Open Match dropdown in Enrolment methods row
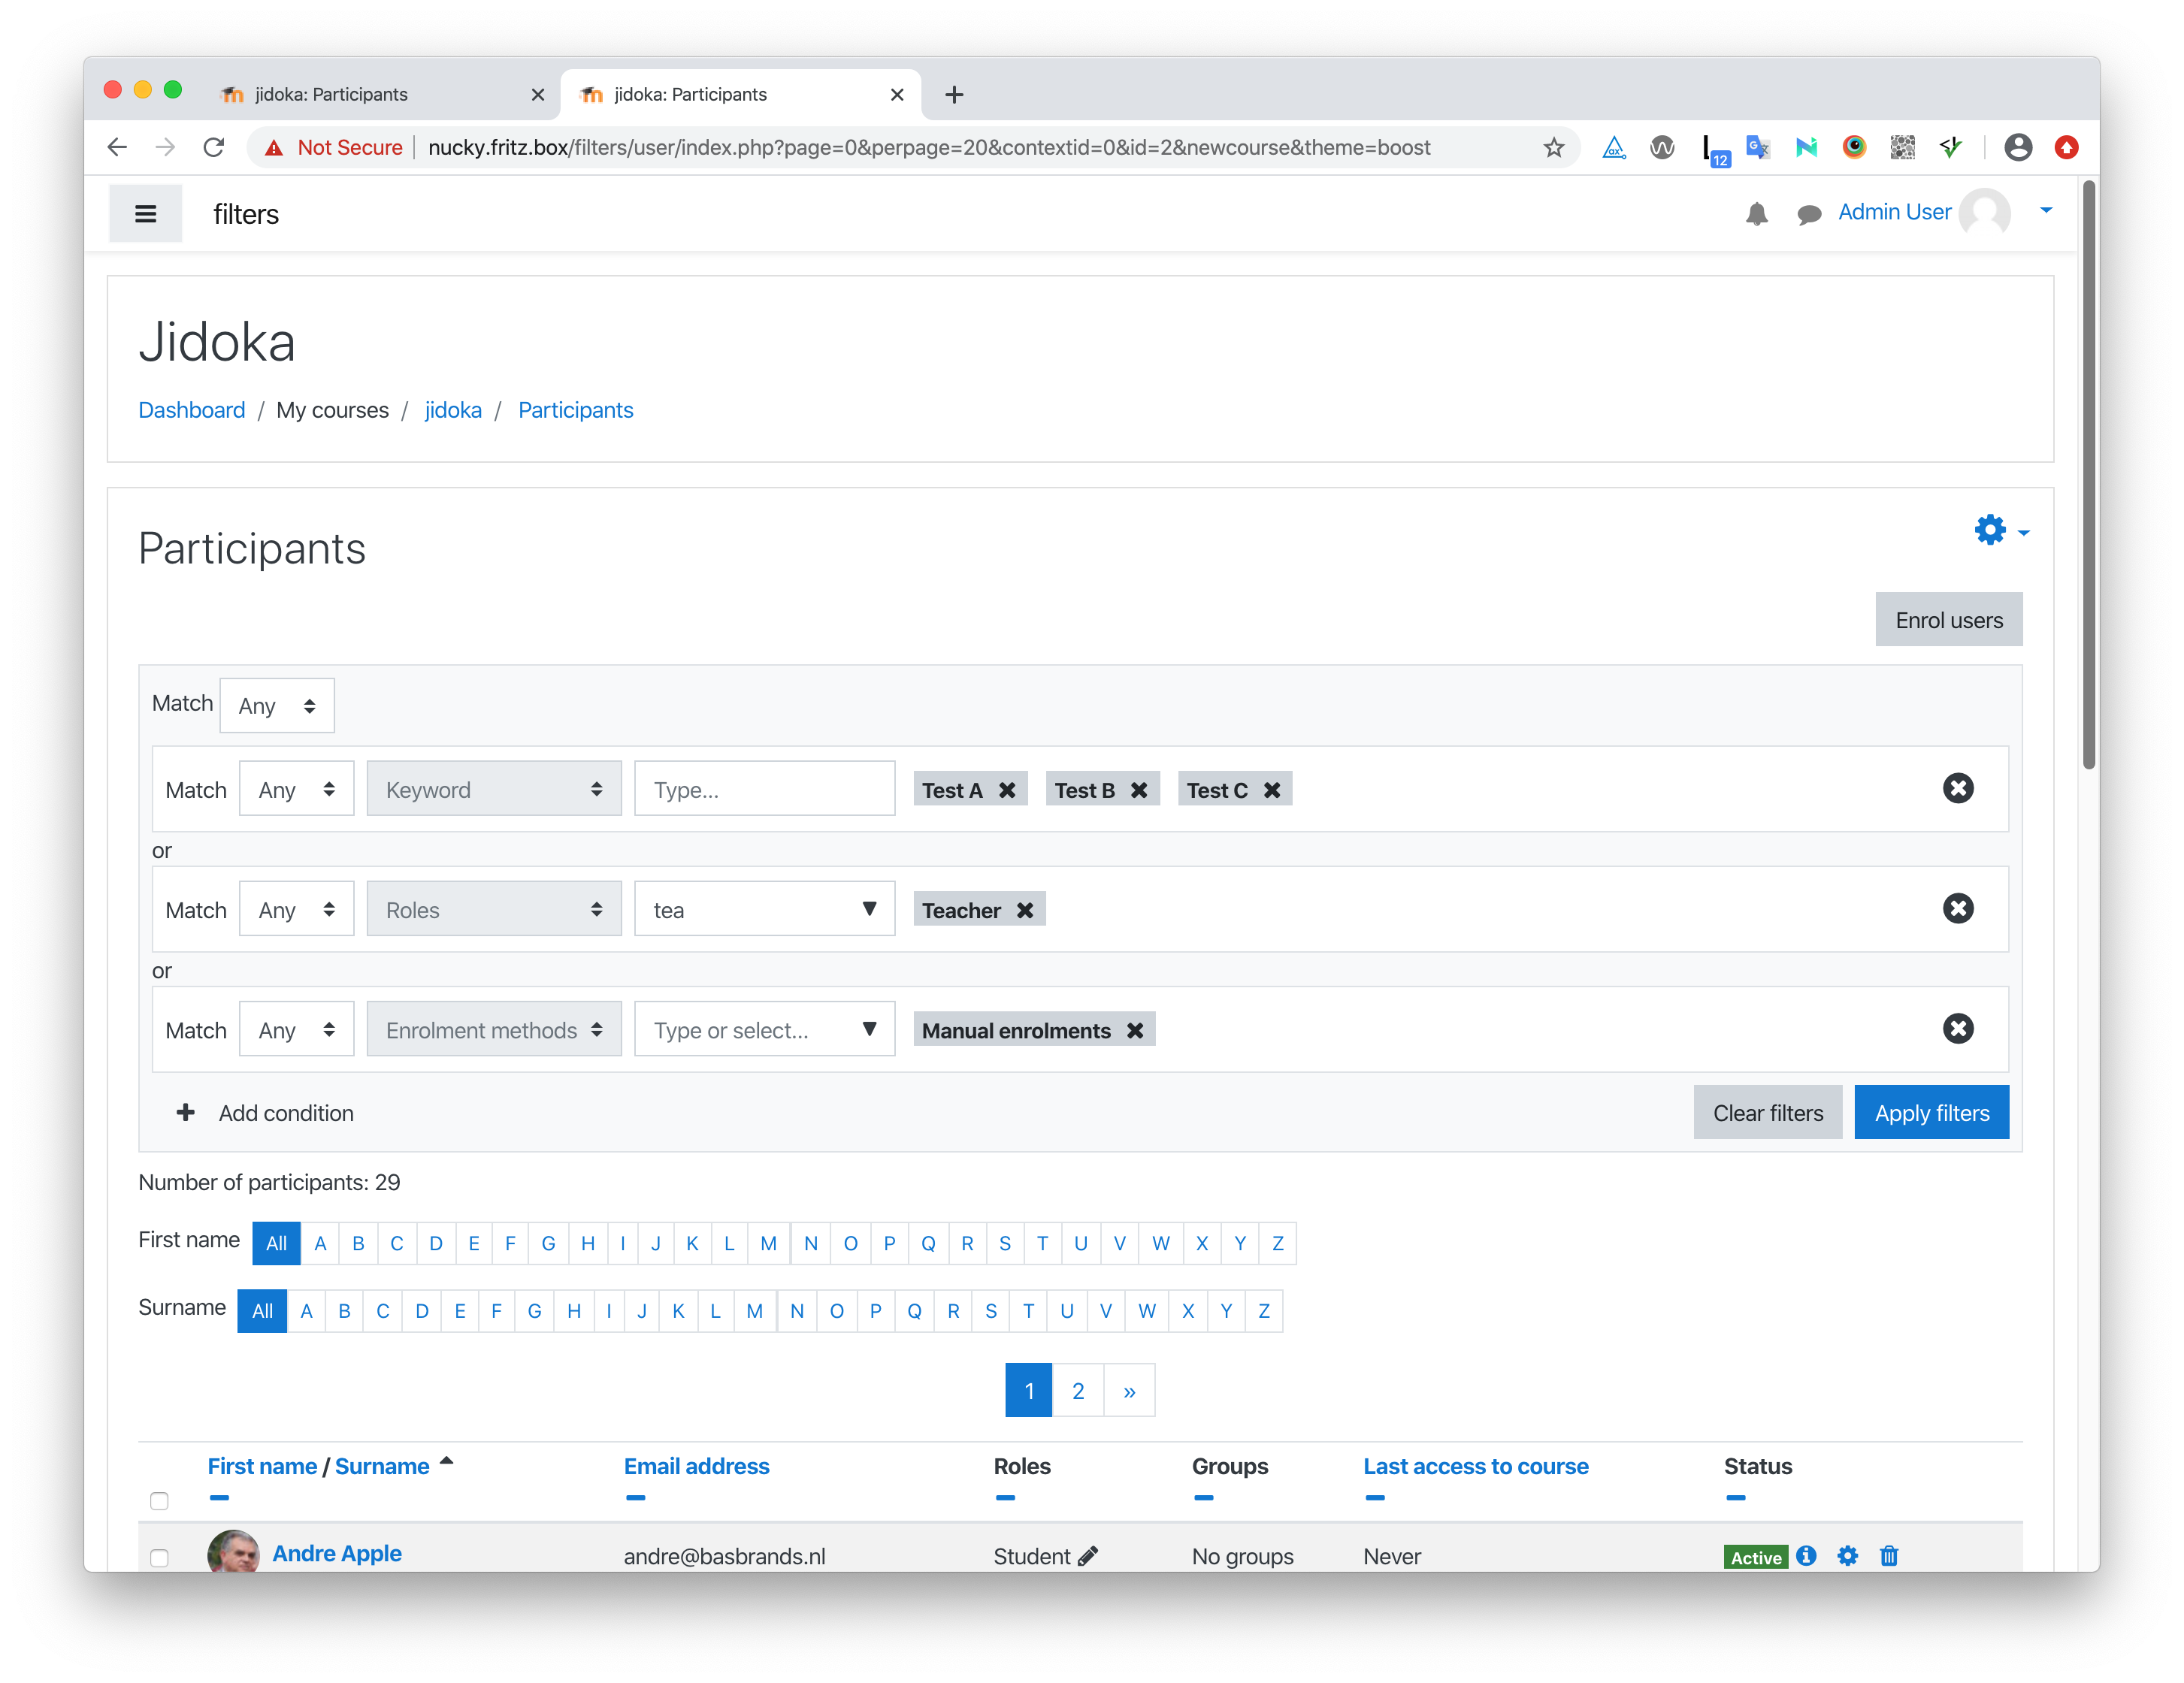Viewport: 2184px width, 1683px height. (297, 1029)
